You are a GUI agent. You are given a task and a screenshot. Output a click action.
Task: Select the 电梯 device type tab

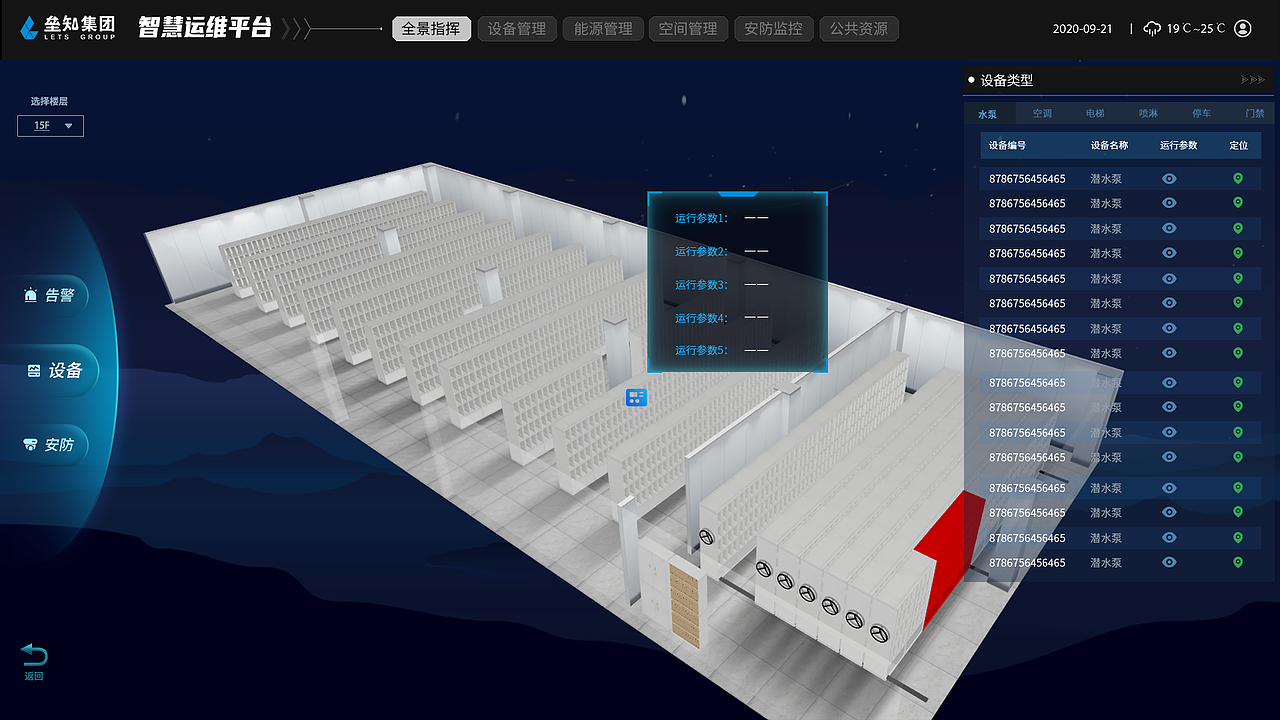pyautogui.click(x=1095, y=114)
